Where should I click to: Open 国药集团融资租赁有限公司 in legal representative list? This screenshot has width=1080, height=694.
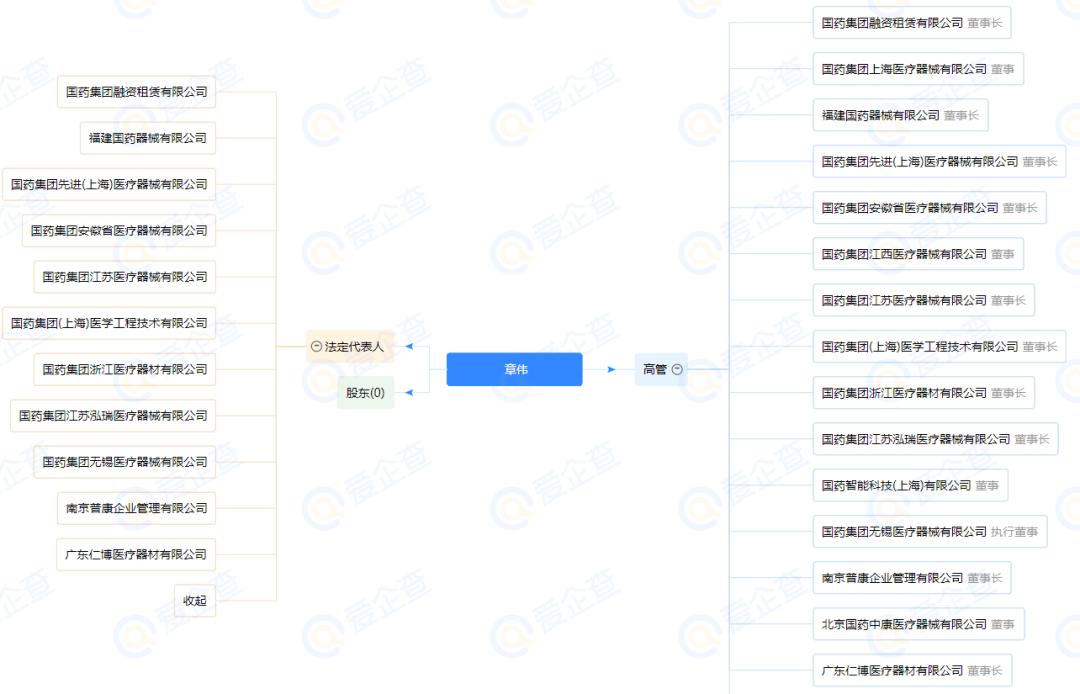tap(136, 92)
